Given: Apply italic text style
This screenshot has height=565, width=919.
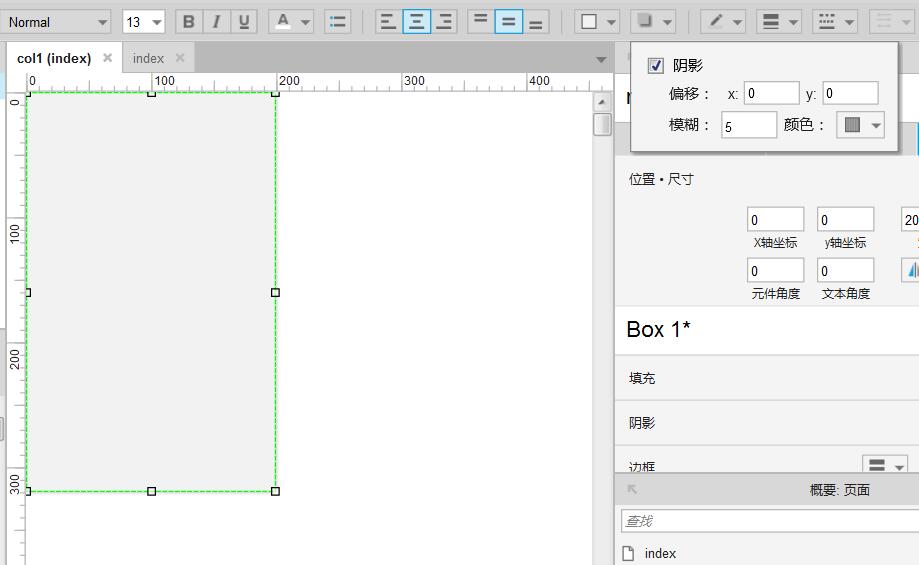Looking at the screenshot, I should pyautogui.click(x=216, y=22).
